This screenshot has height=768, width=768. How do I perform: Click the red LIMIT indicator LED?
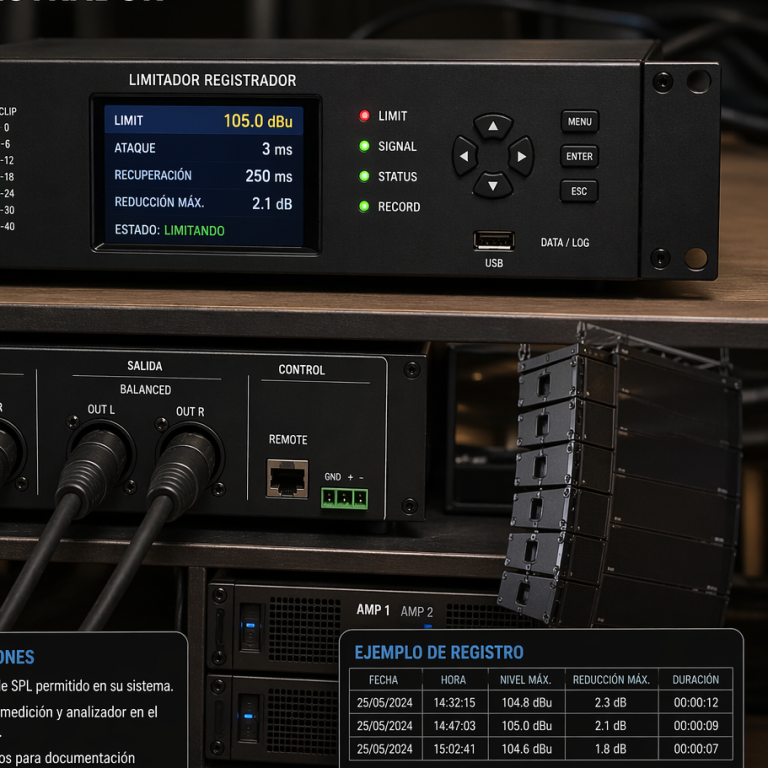point(365,116)
